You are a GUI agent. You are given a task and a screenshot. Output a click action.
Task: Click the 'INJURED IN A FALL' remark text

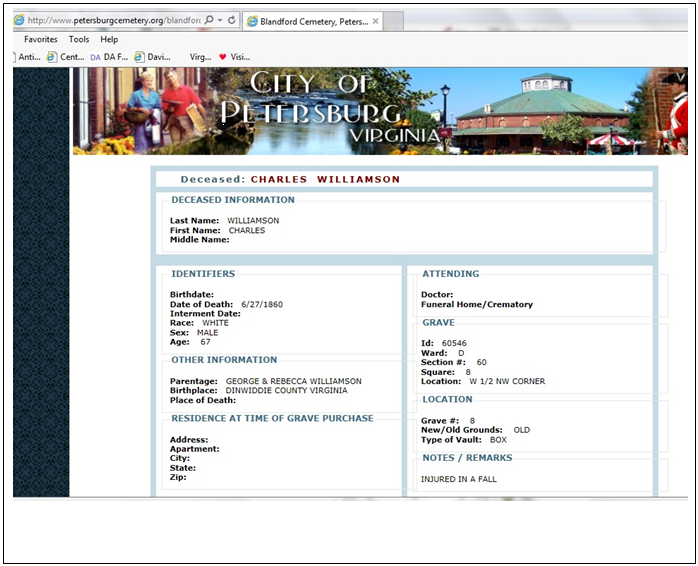pyautogui.click(x=459, y=479)
